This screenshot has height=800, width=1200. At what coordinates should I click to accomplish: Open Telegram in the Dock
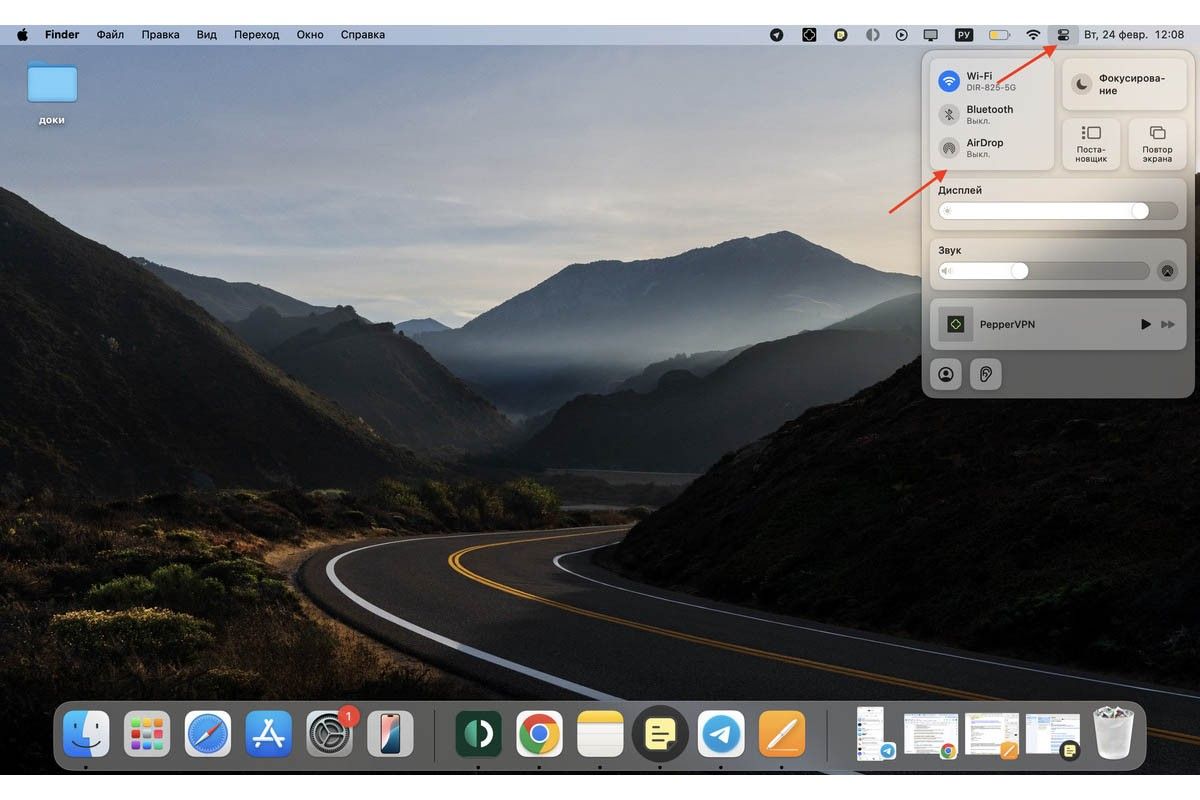tap(721, 736)
